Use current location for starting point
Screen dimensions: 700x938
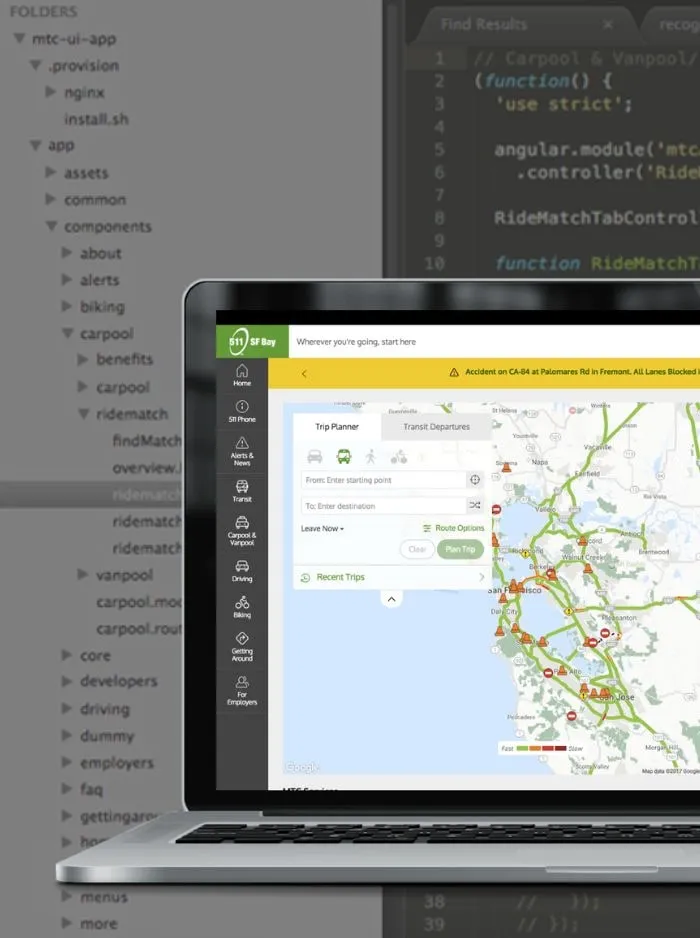click(x=475, y=480)
